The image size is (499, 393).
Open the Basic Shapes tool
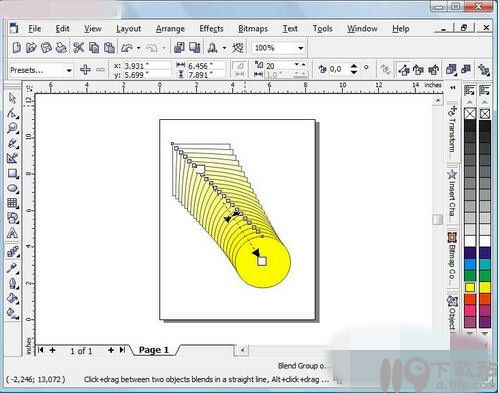tap(13, 218)
